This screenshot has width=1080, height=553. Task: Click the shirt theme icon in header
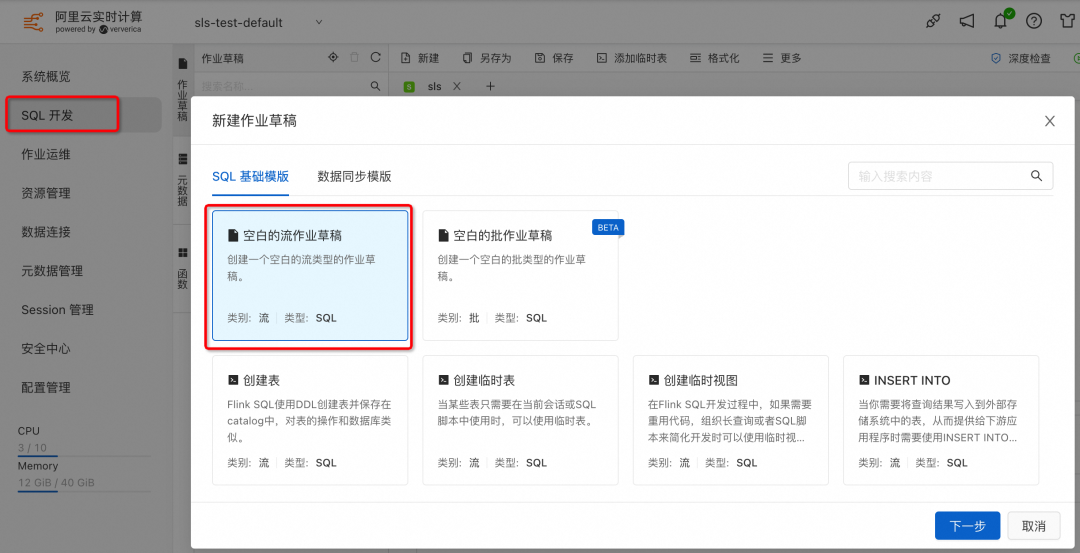click(x=1068, y=21)
